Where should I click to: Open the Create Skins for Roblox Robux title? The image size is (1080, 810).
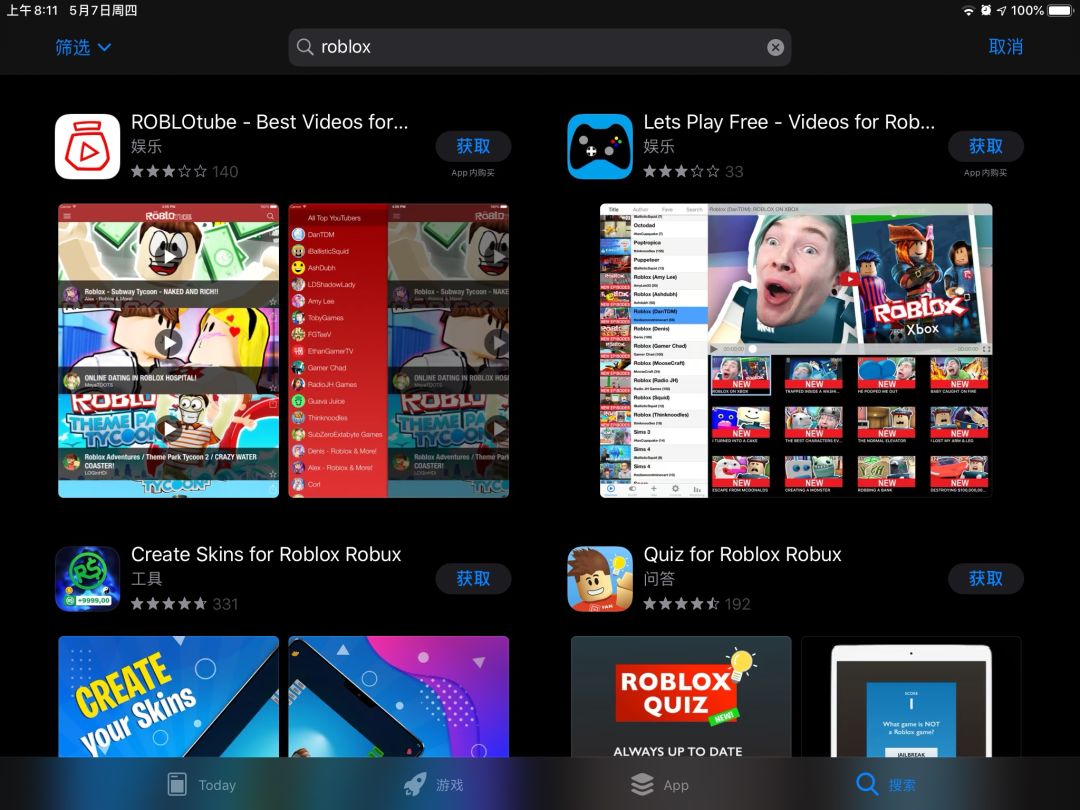click(266, 554)
